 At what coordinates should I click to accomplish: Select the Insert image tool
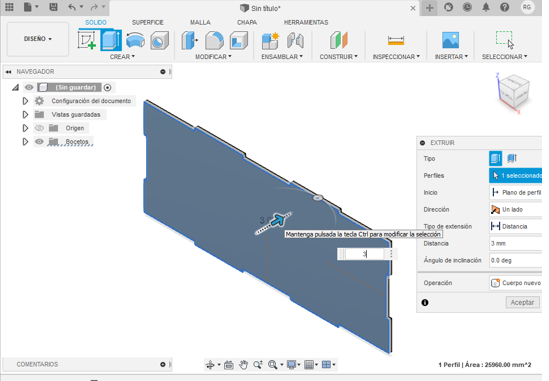pyautogui.click(x=451, y=40)
